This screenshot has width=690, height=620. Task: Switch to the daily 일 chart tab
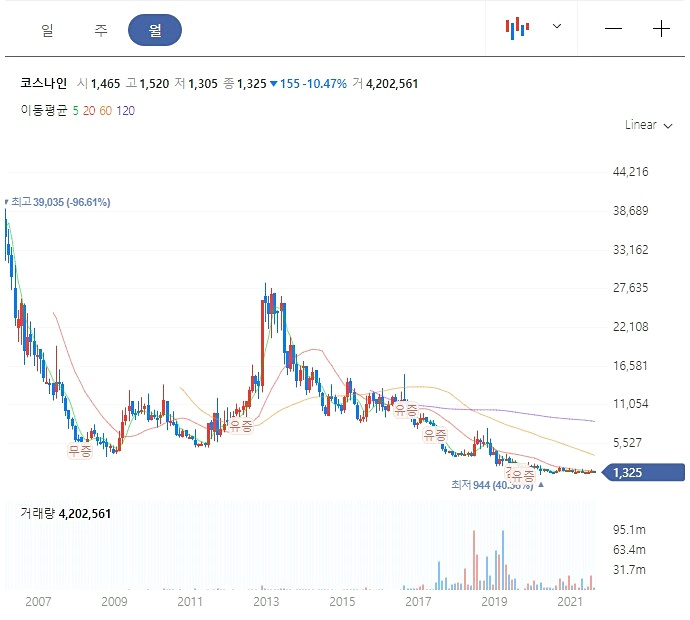pyautogui.click(x=47, y=30)
